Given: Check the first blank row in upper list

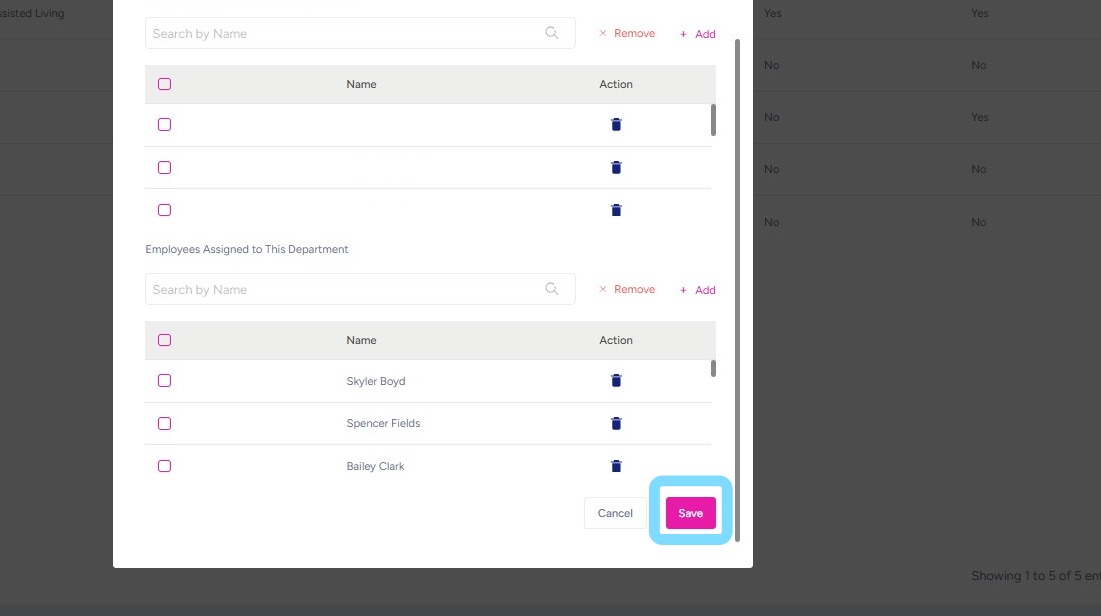Looking at the screenshot, I should tap(164, 124).
